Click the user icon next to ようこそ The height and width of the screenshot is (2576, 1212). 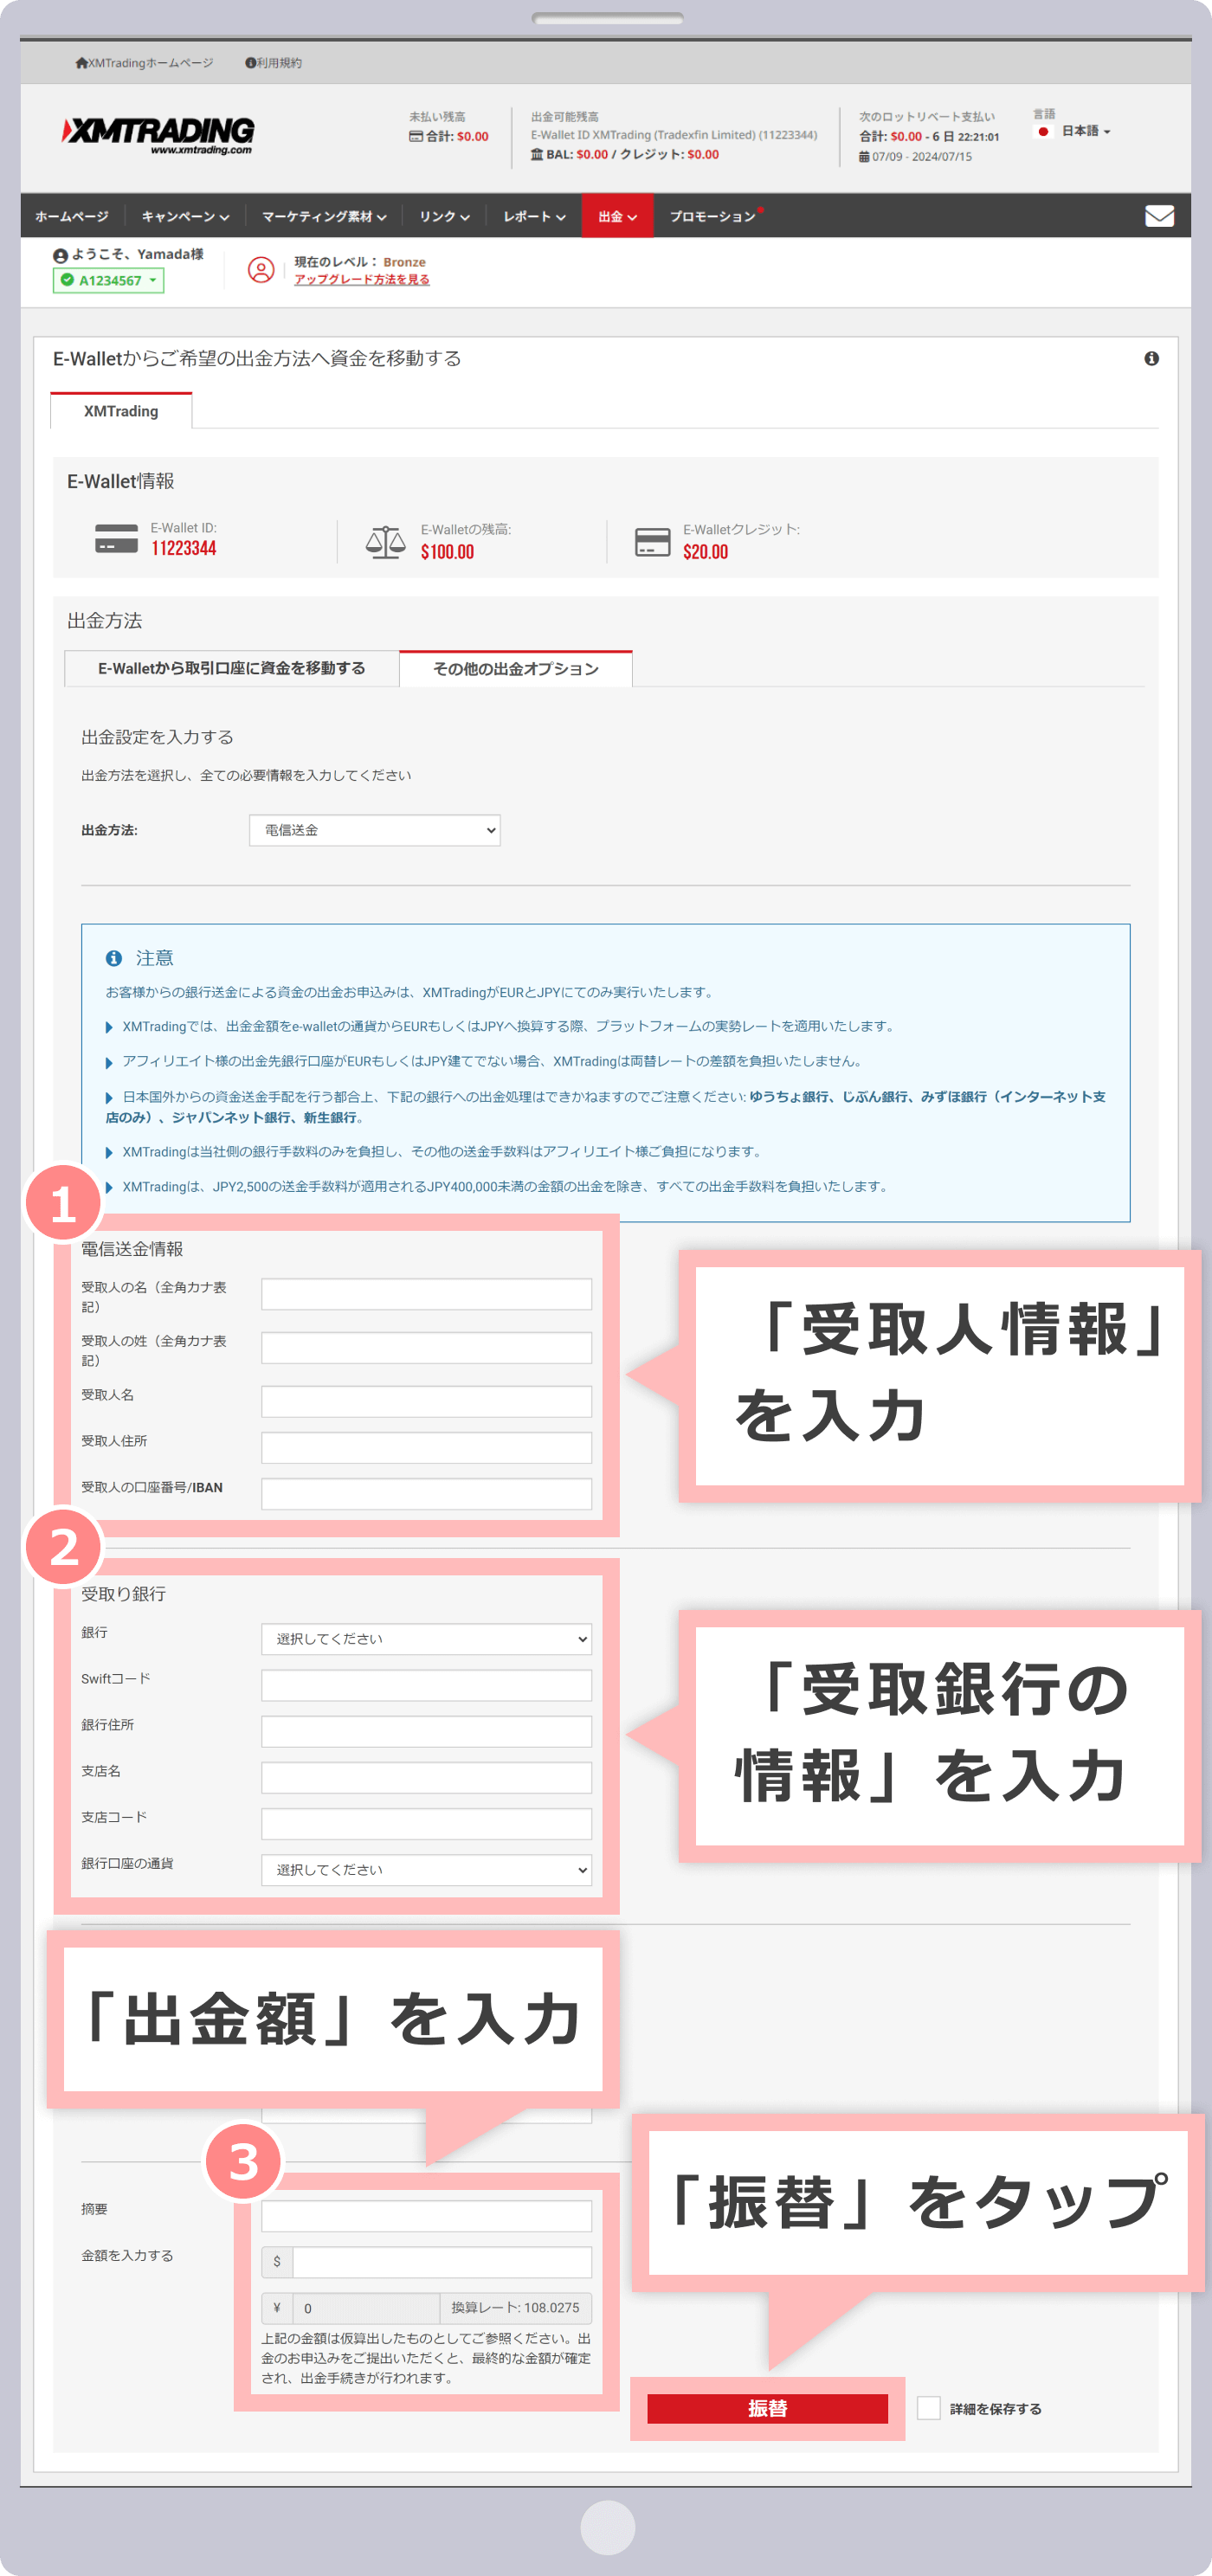coord(60,255)
